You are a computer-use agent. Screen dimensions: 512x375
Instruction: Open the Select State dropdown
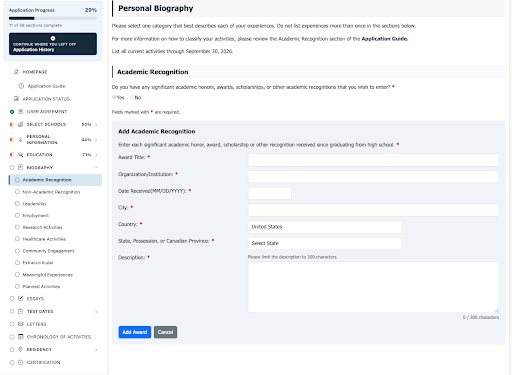tap(325, 243)
